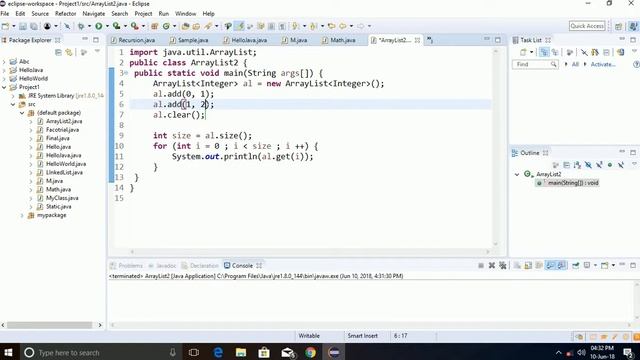Open the Debug button dropdown arrow
Image resolution: width=640 pixels, height=360 pixels.
(89, 26)
